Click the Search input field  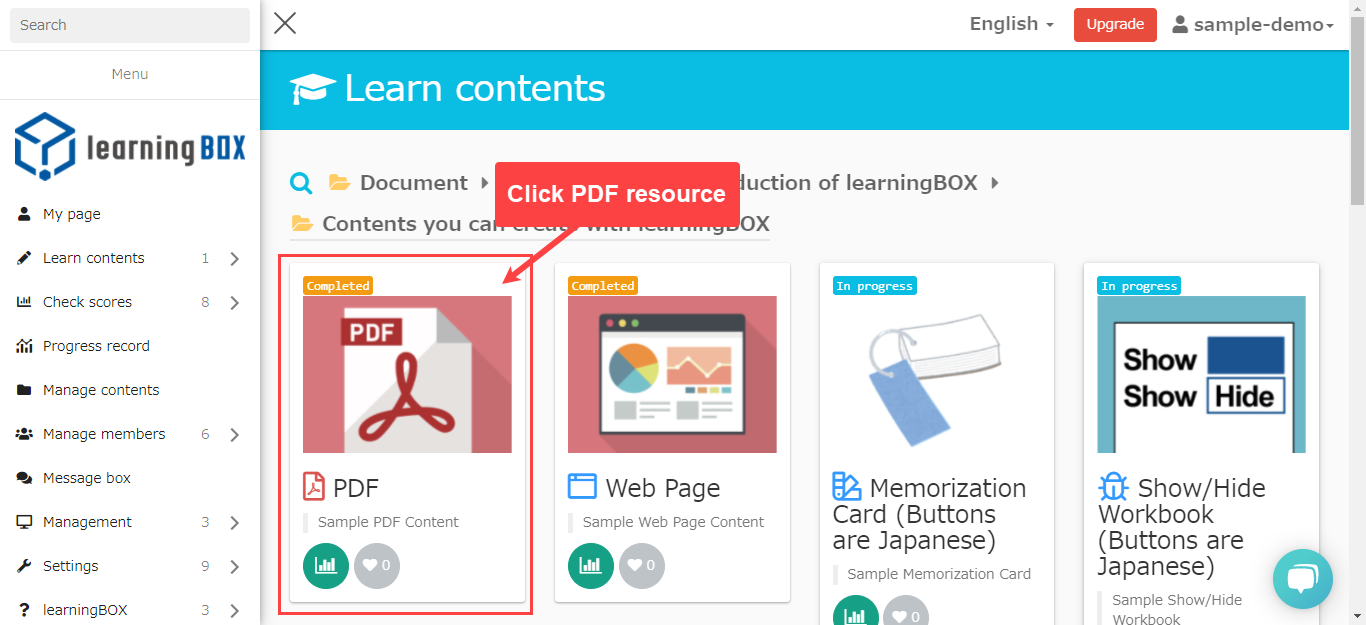130,25
